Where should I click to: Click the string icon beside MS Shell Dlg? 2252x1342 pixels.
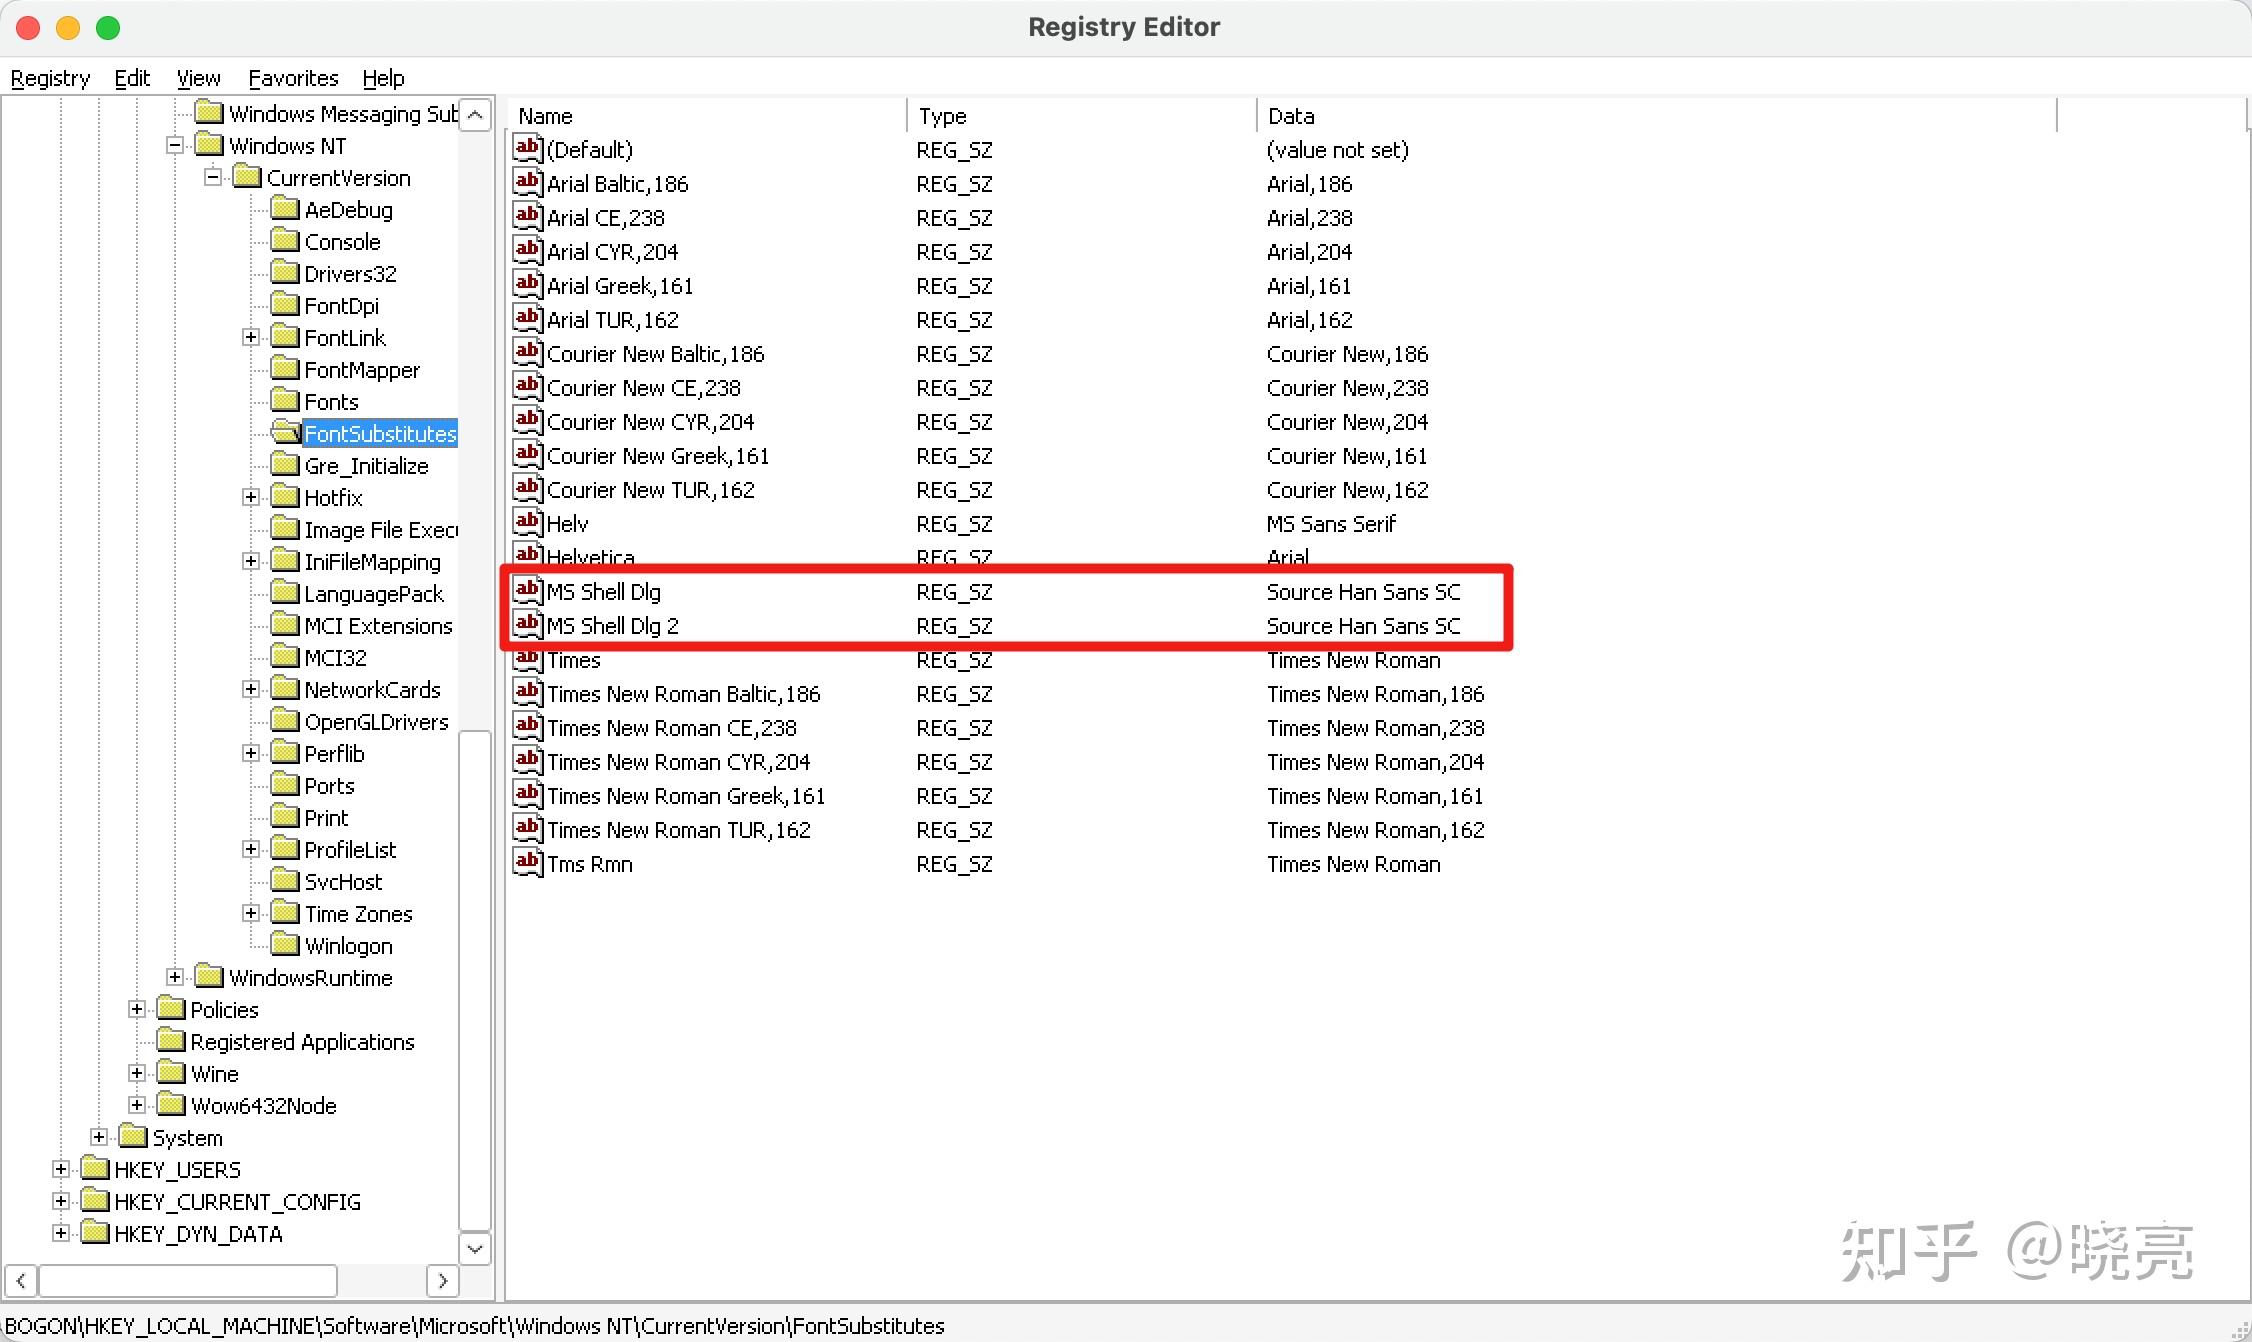pyautogui.click(x=527, y=590)
